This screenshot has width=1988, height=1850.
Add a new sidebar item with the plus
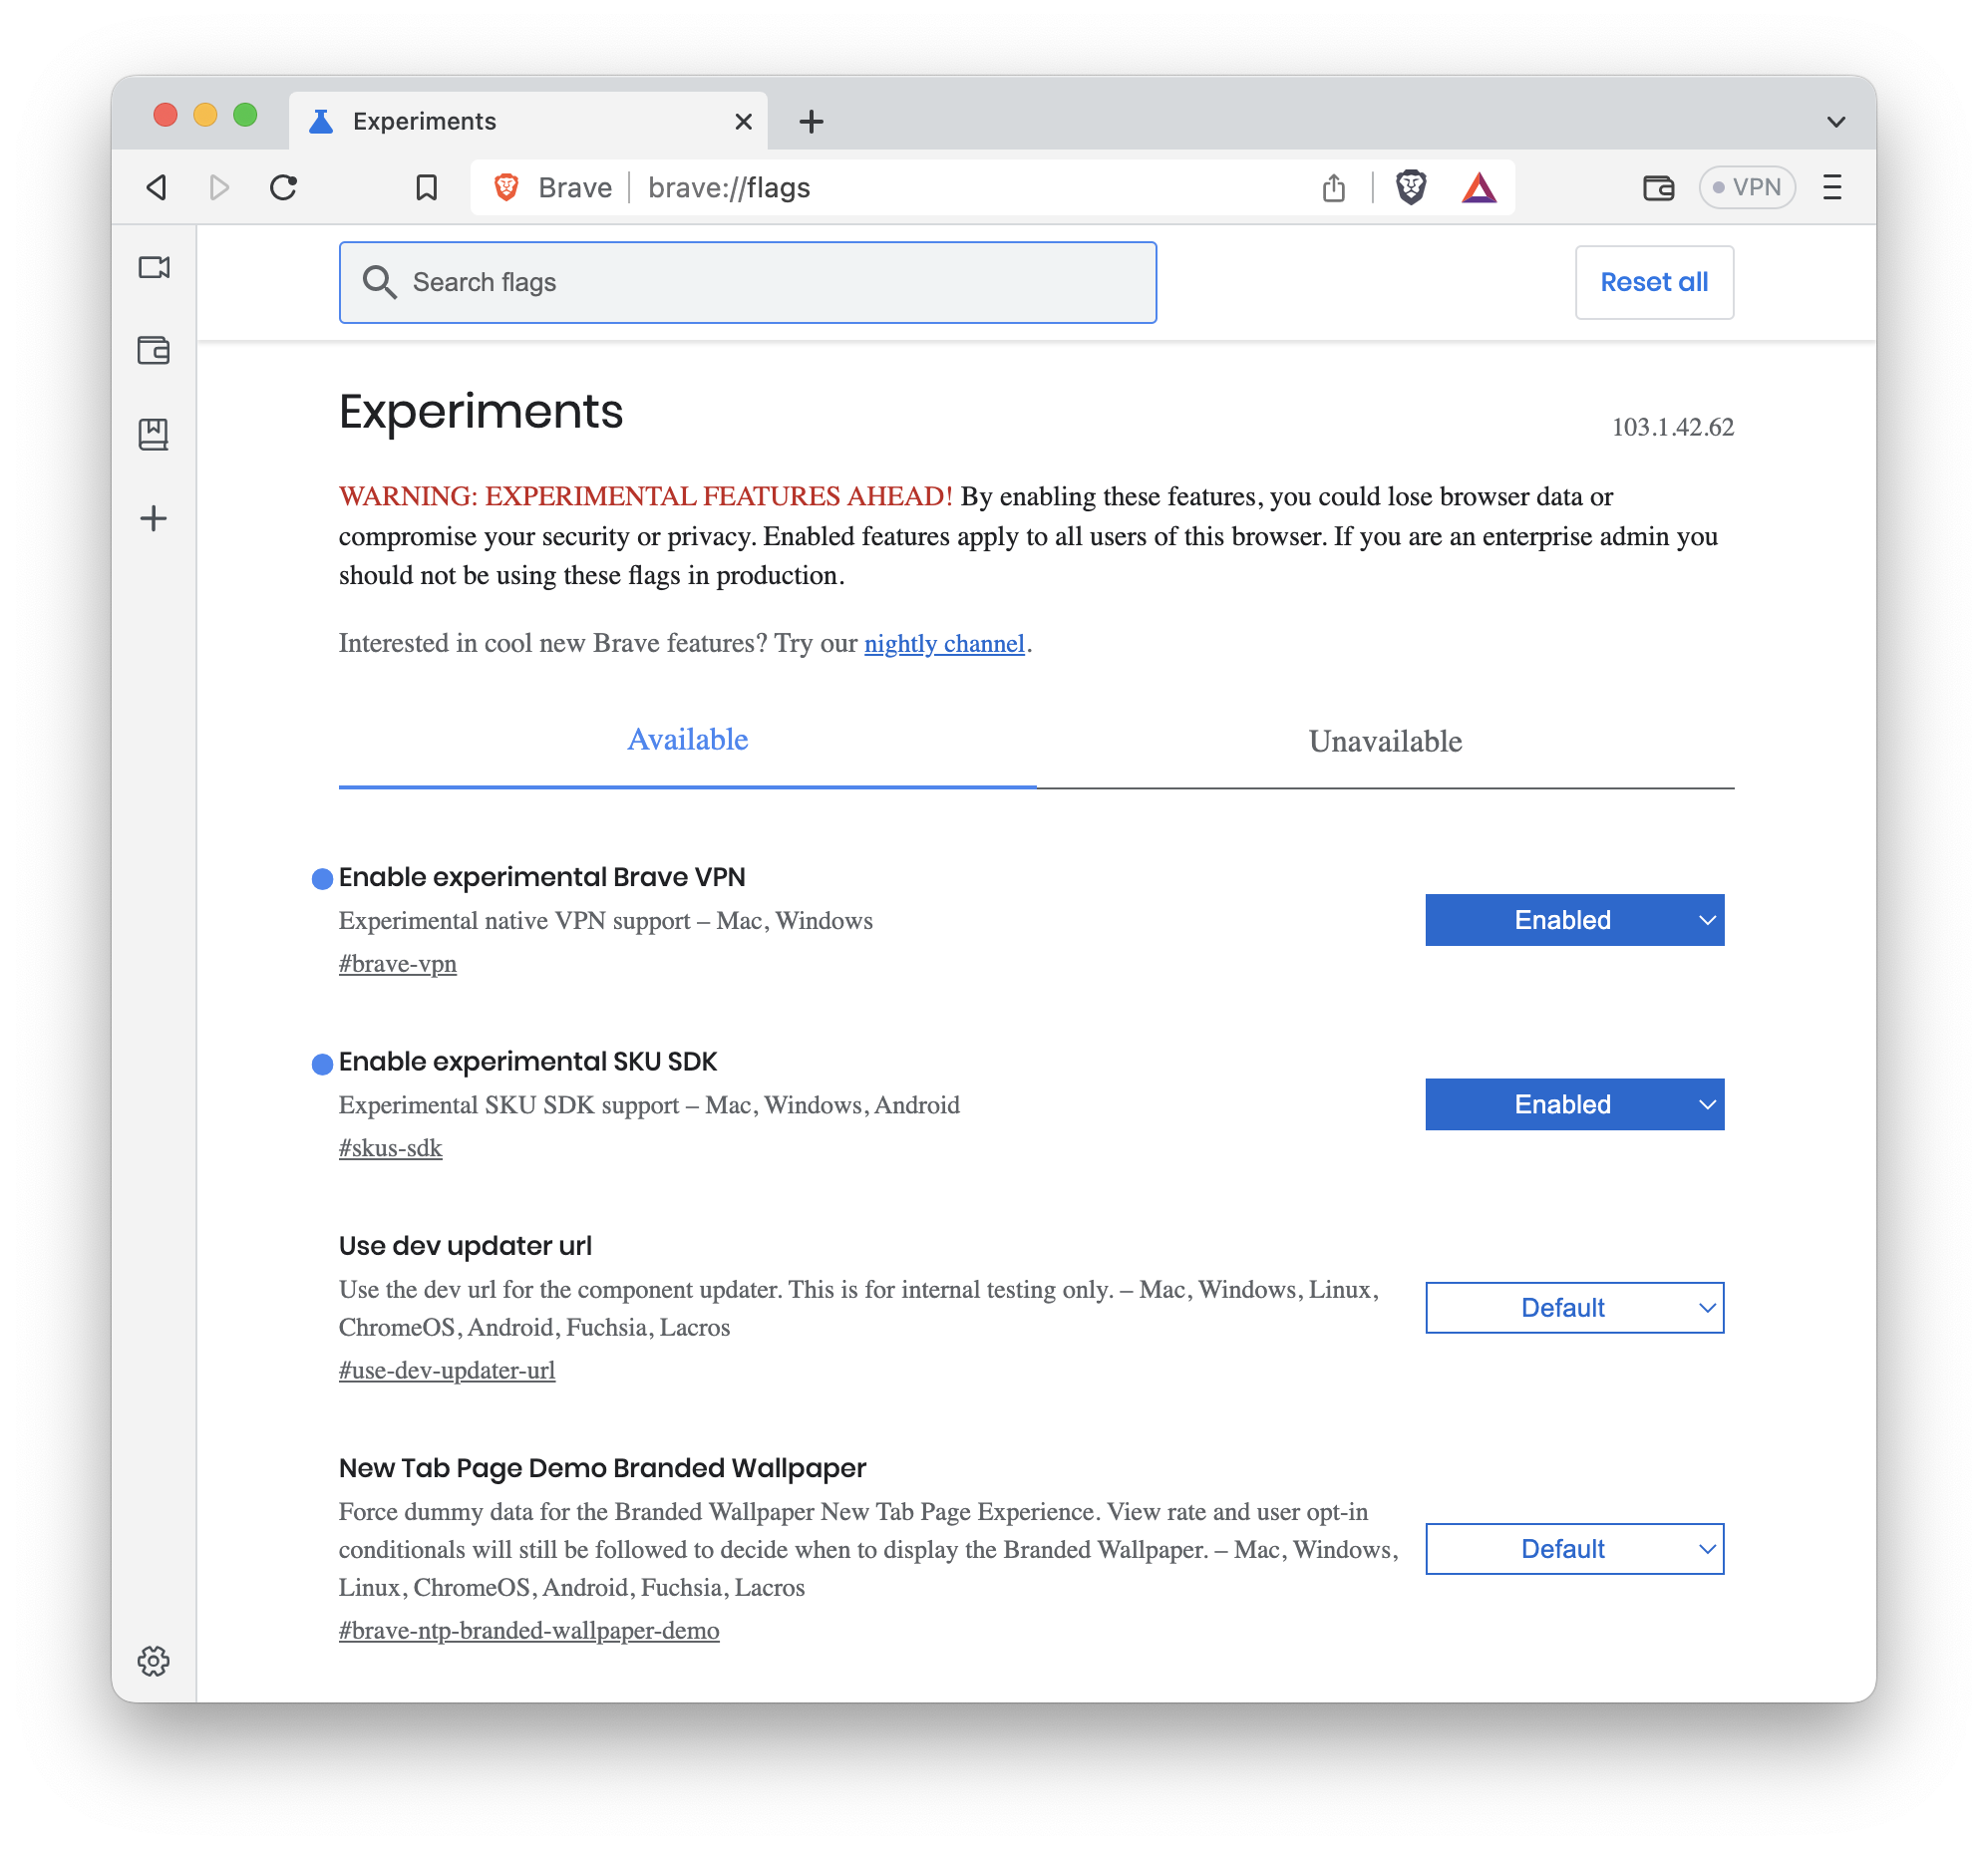tap(154, 518)
